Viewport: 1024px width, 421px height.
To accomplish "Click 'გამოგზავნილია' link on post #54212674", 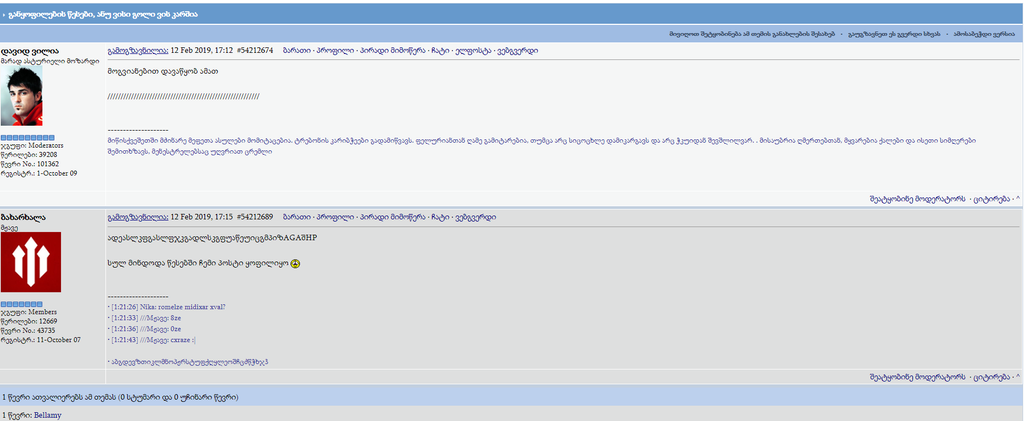I will point(138,51).
